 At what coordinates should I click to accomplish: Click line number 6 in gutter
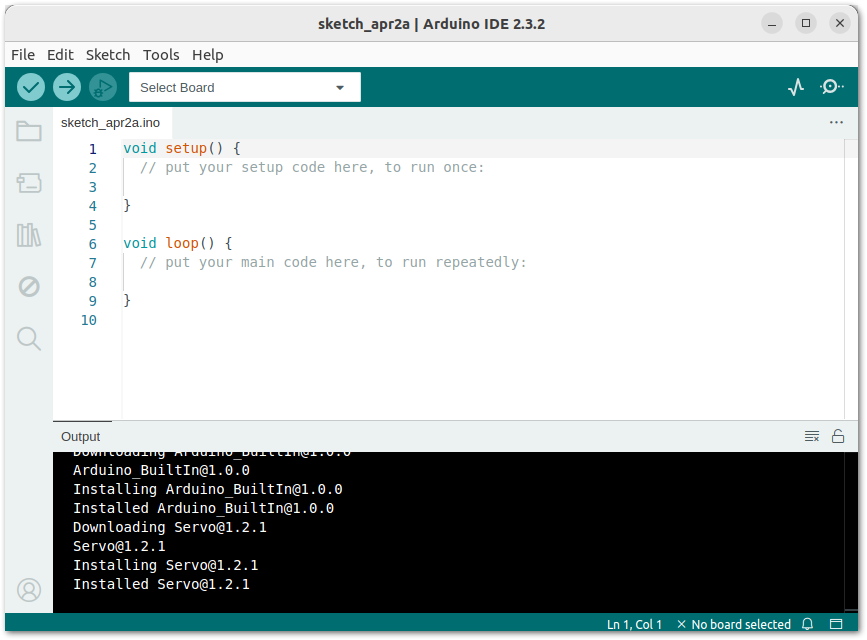(92, 244)
